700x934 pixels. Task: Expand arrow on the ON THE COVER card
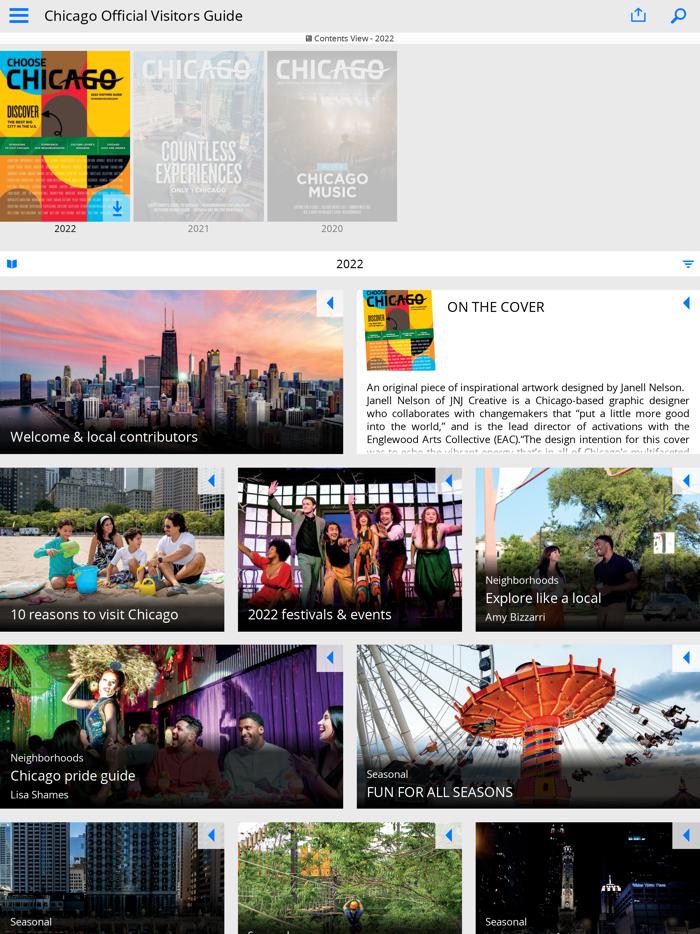(x=687, y=303)
